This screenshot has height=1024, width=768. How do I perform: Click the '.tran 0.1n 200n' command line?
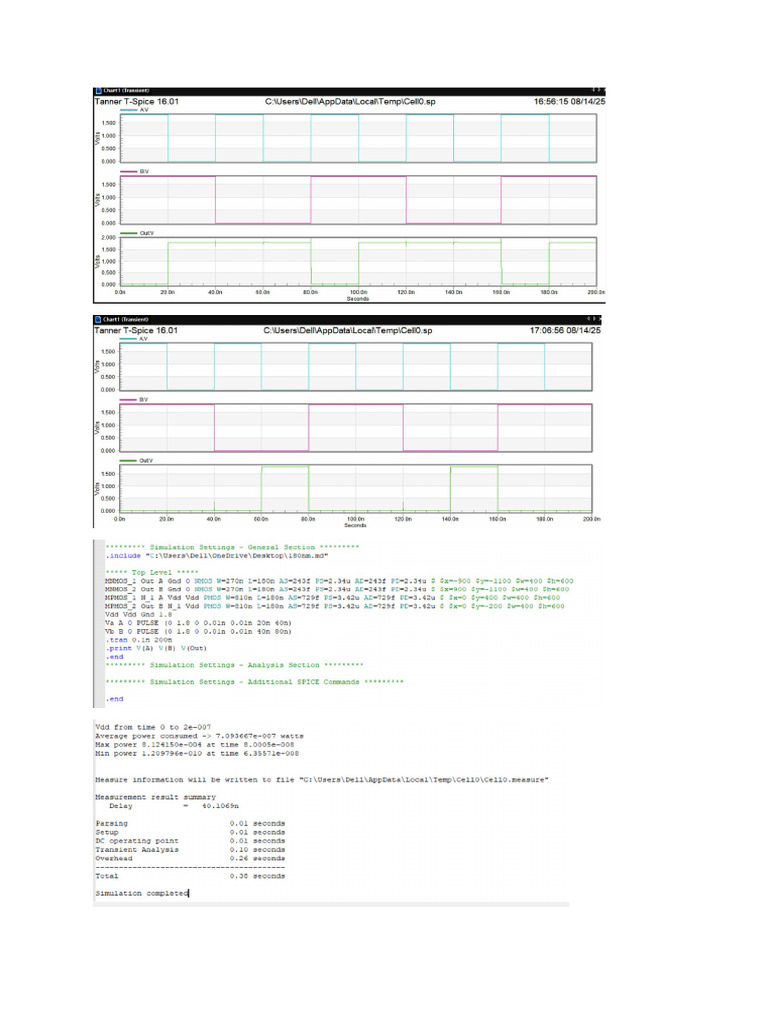tap(138, 640)
